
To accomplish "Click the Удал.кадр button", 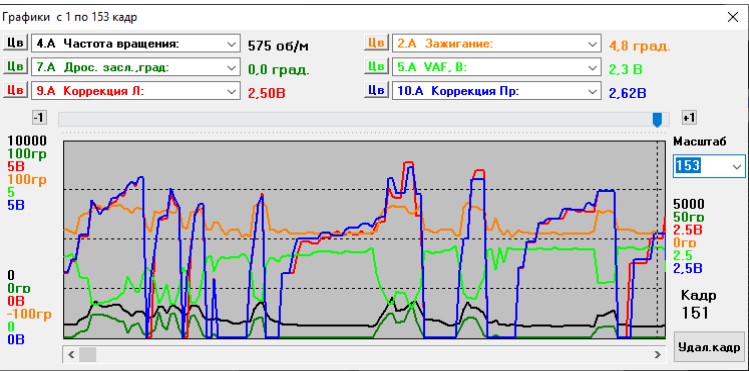I will (x=709, y=347).
